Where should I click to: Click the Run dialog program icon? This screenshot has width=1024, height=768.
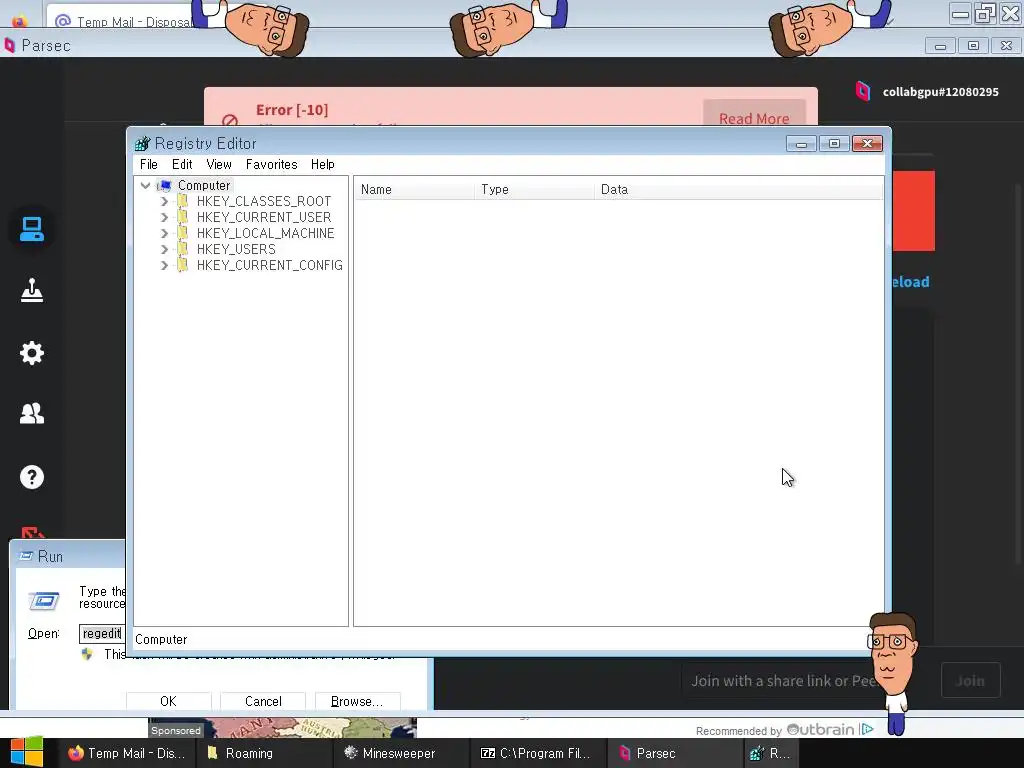point(44,600)
